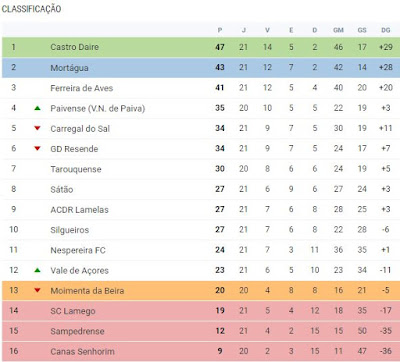400x362 pixels.
Task: Click the red down arrow beside Moimenta da Beira
Action: click(x=38, y=290)
